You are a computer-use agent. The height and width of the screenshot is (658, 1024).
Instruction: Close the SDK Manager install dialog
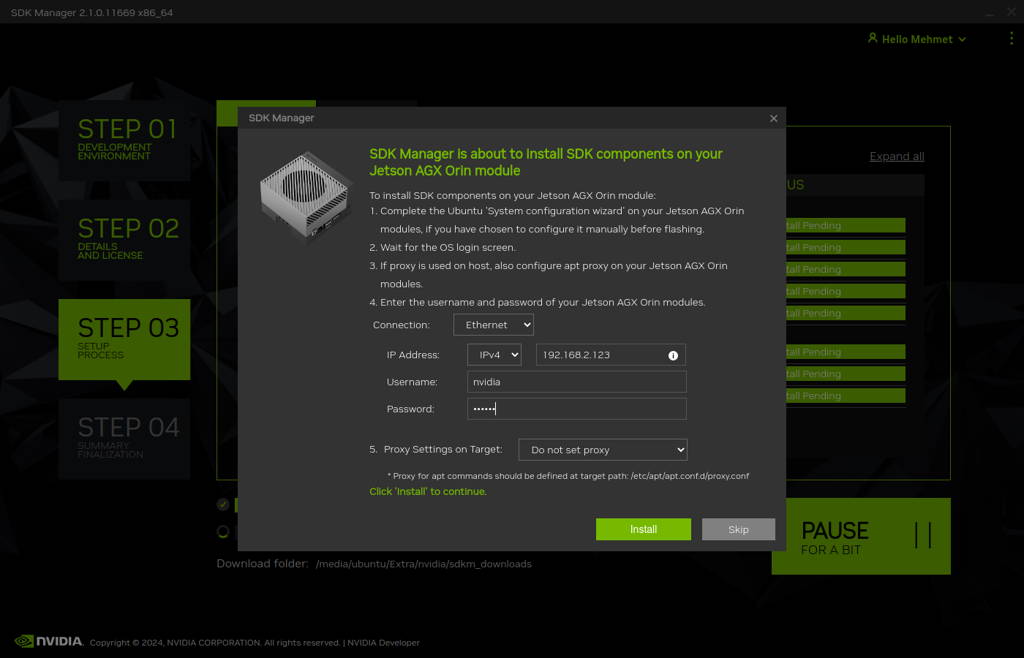773,117
